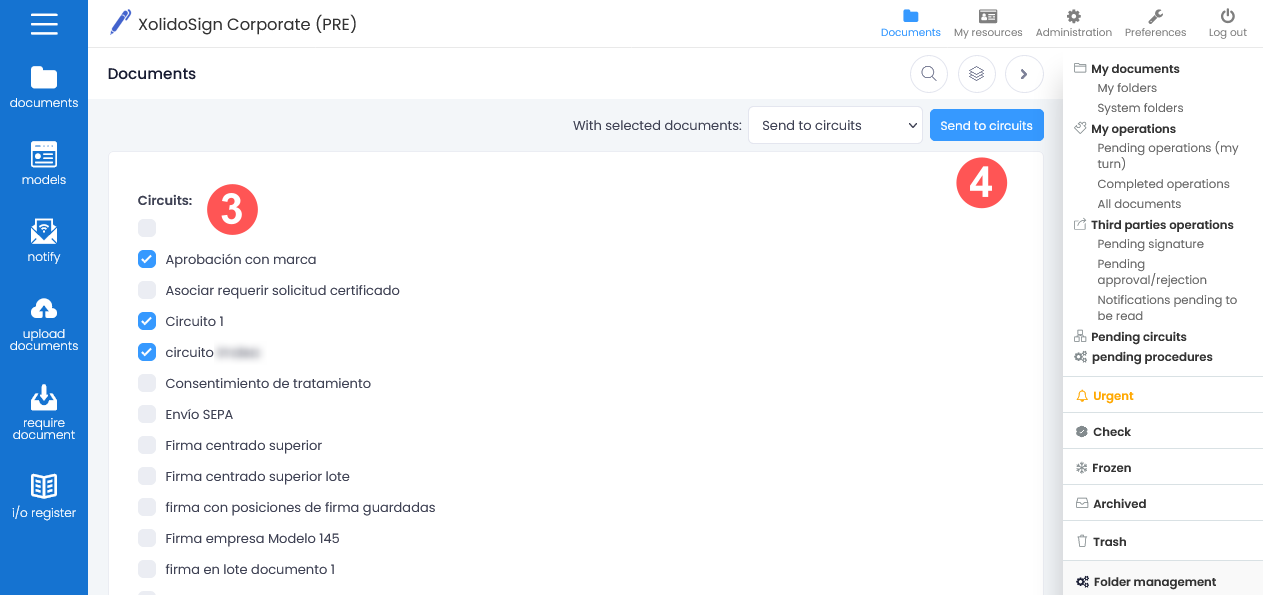Open the documents folder sidebar icon
The image size is (1263, 595).
click(x=44, y=78)
